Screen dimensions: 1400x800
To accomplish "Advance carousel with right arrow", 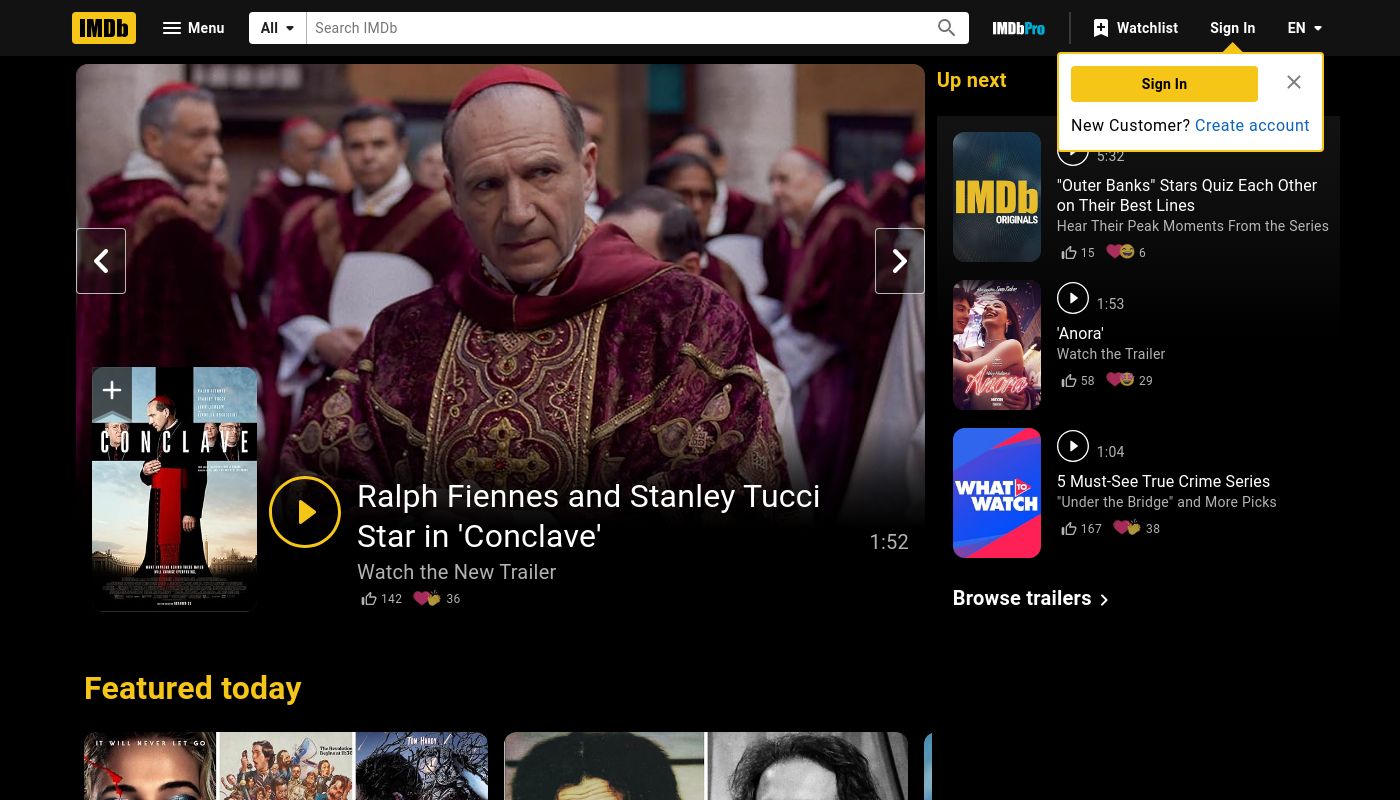I will pyautogui.click(x=900, y=261).
